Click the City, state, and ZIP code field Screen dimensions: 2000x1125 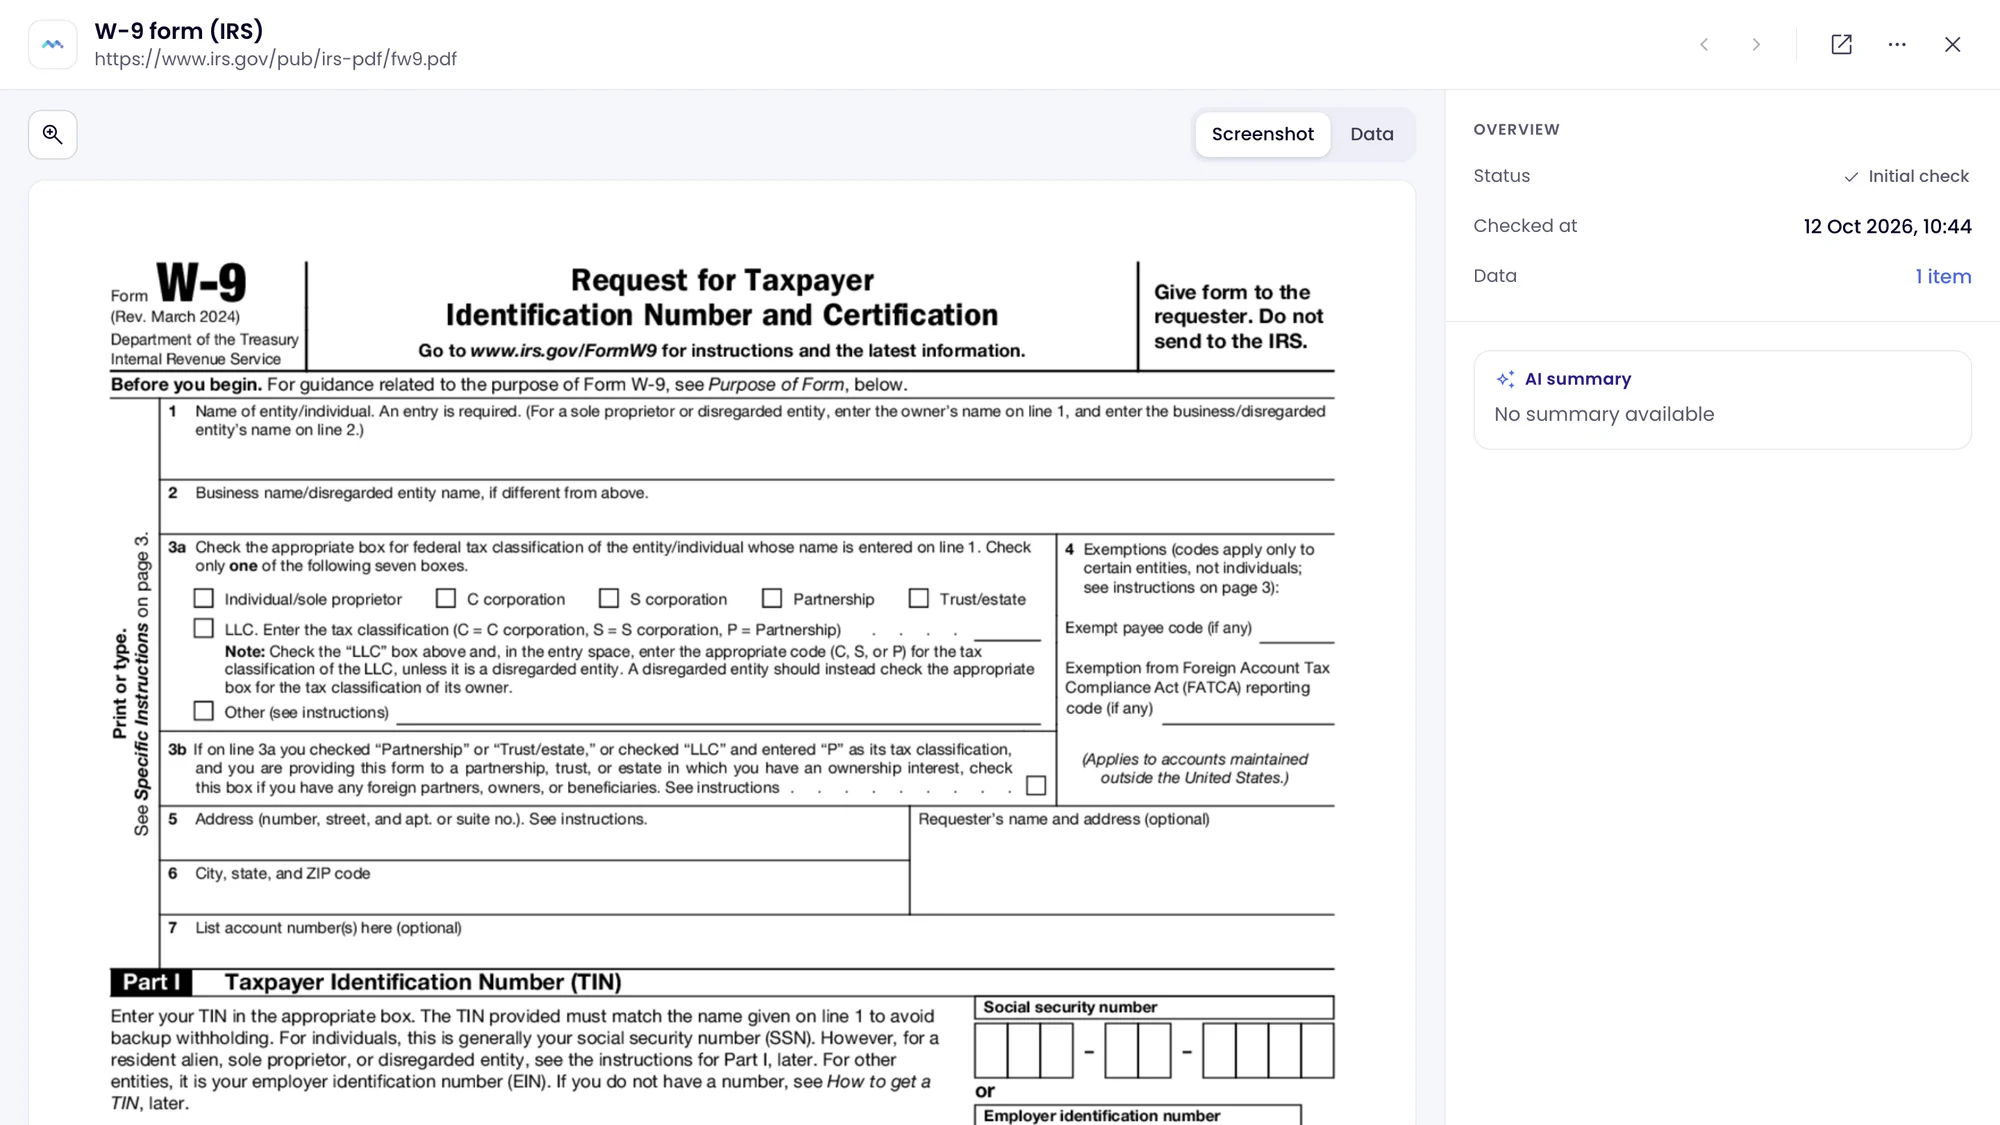[534, 888]
